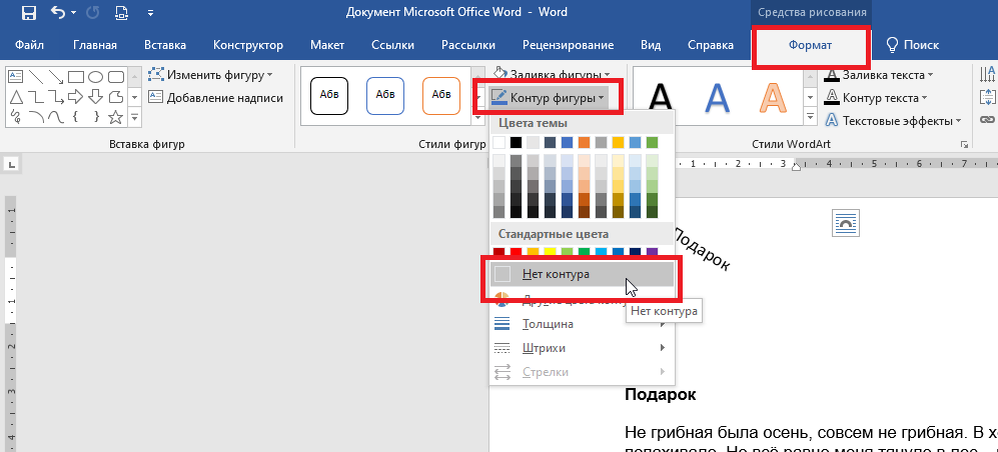Expand the full shapes gallery
This screenshot has width=998, height=452.
[135, 117]
